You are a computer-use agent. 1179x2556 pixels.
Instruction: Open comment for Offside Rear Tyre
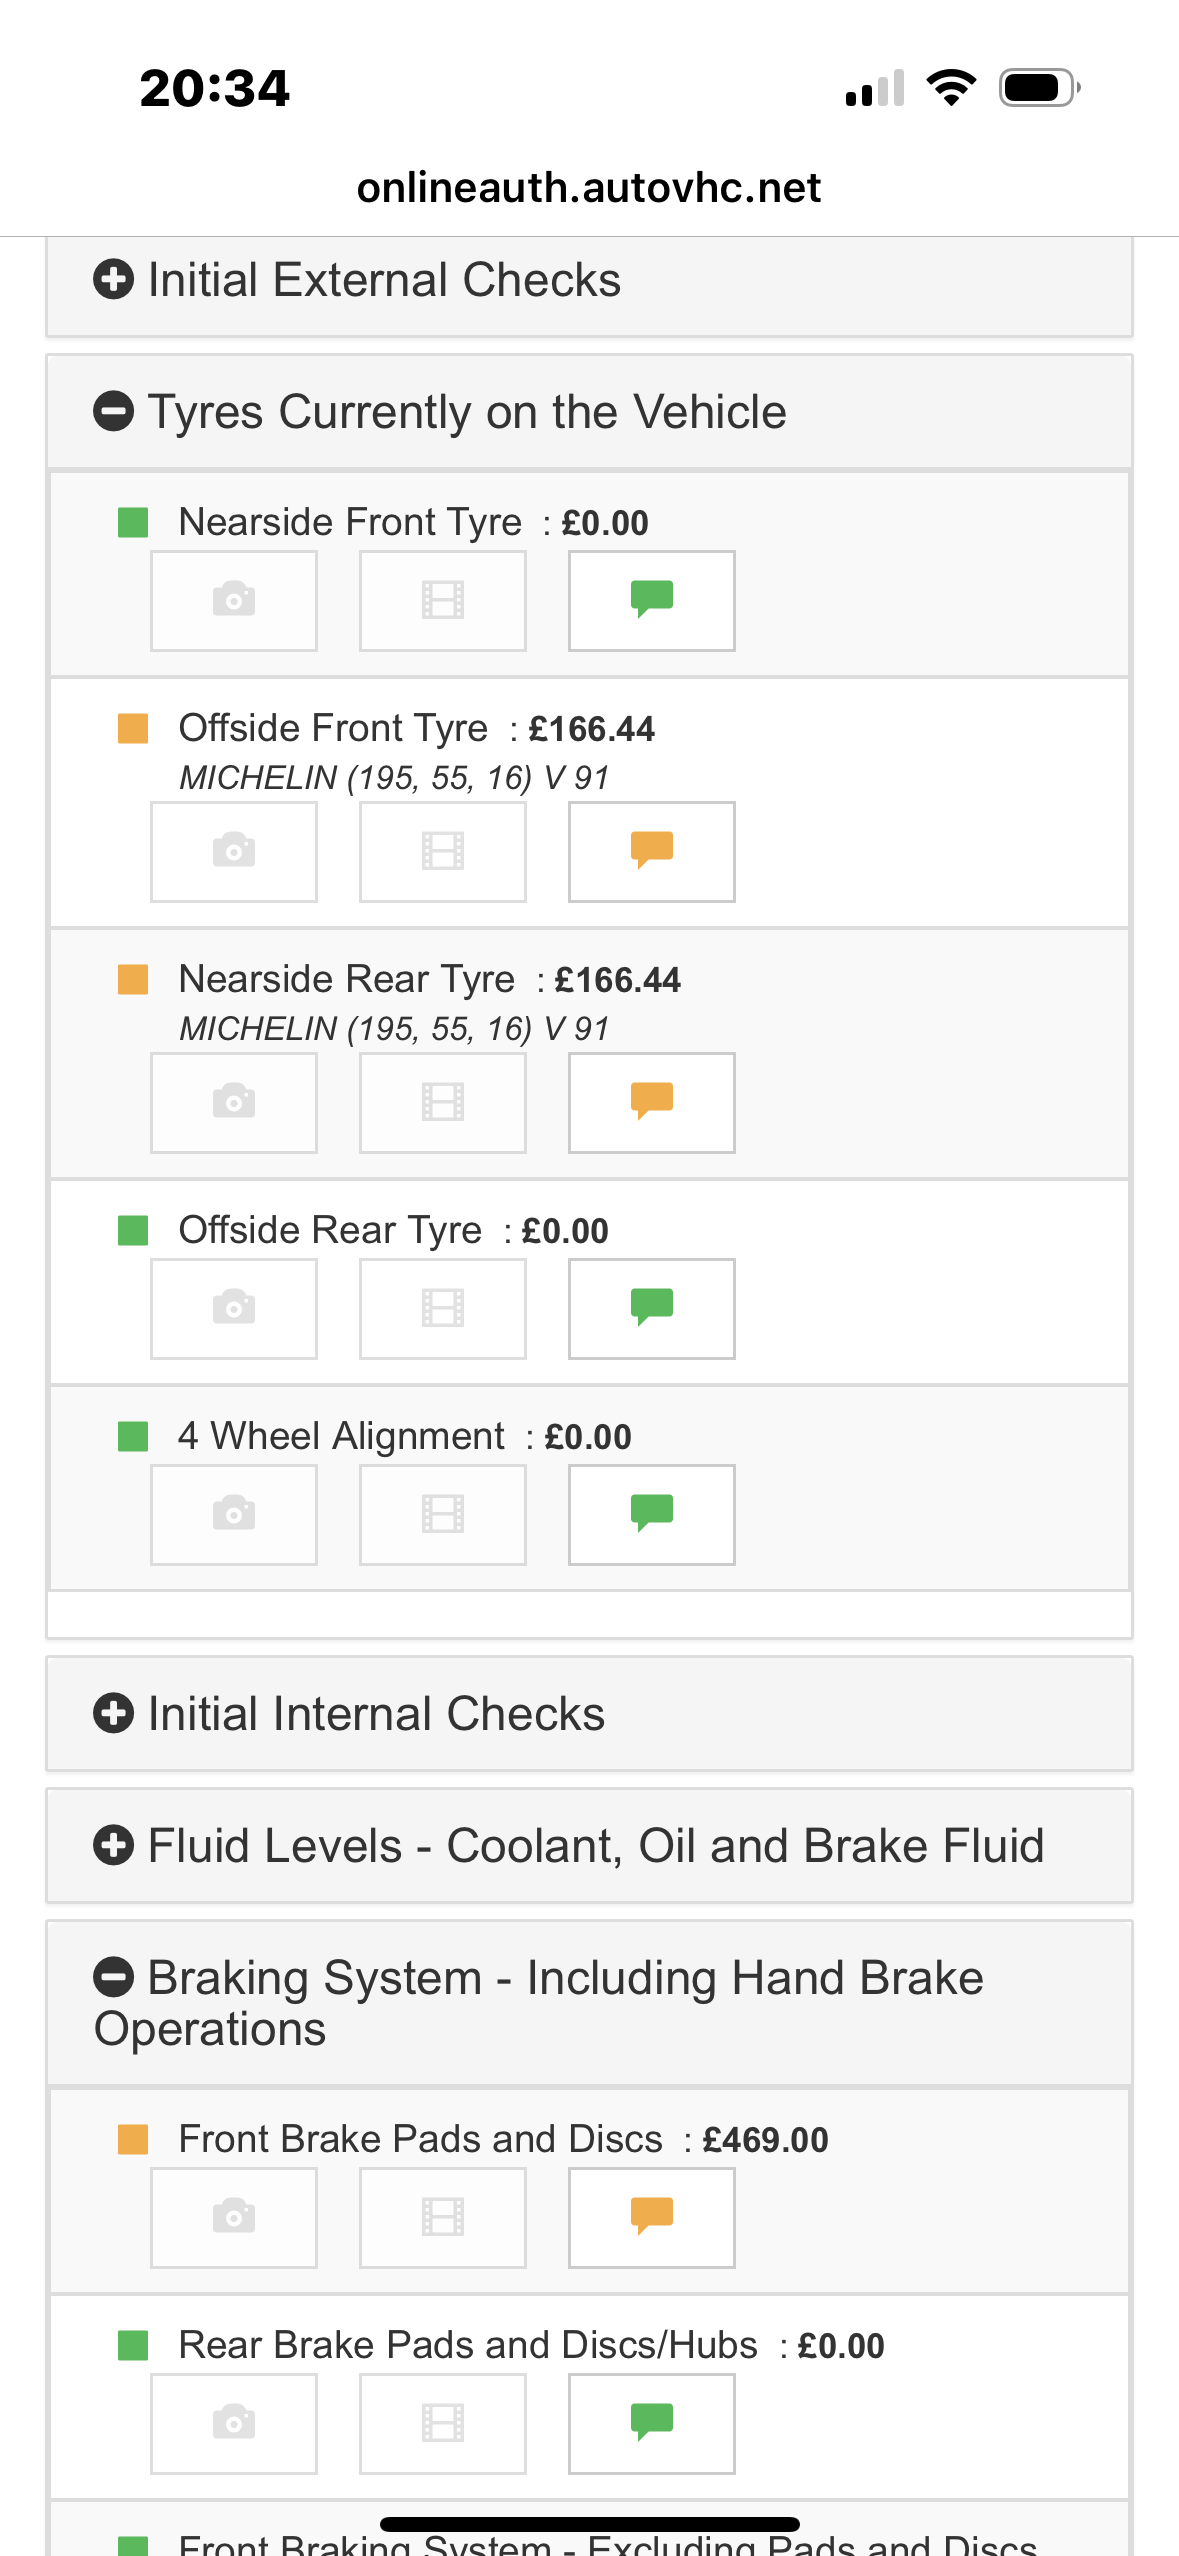pyautogui.click(x=651, y=1308)
